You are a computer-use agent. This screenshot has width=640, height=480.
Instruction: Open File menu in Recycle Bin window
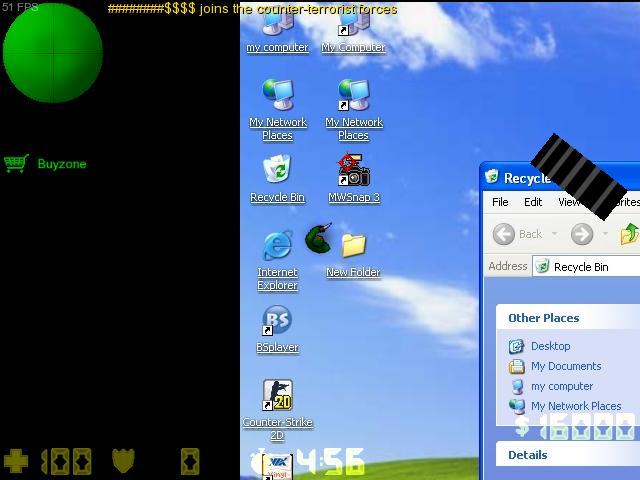click(500, 202)
